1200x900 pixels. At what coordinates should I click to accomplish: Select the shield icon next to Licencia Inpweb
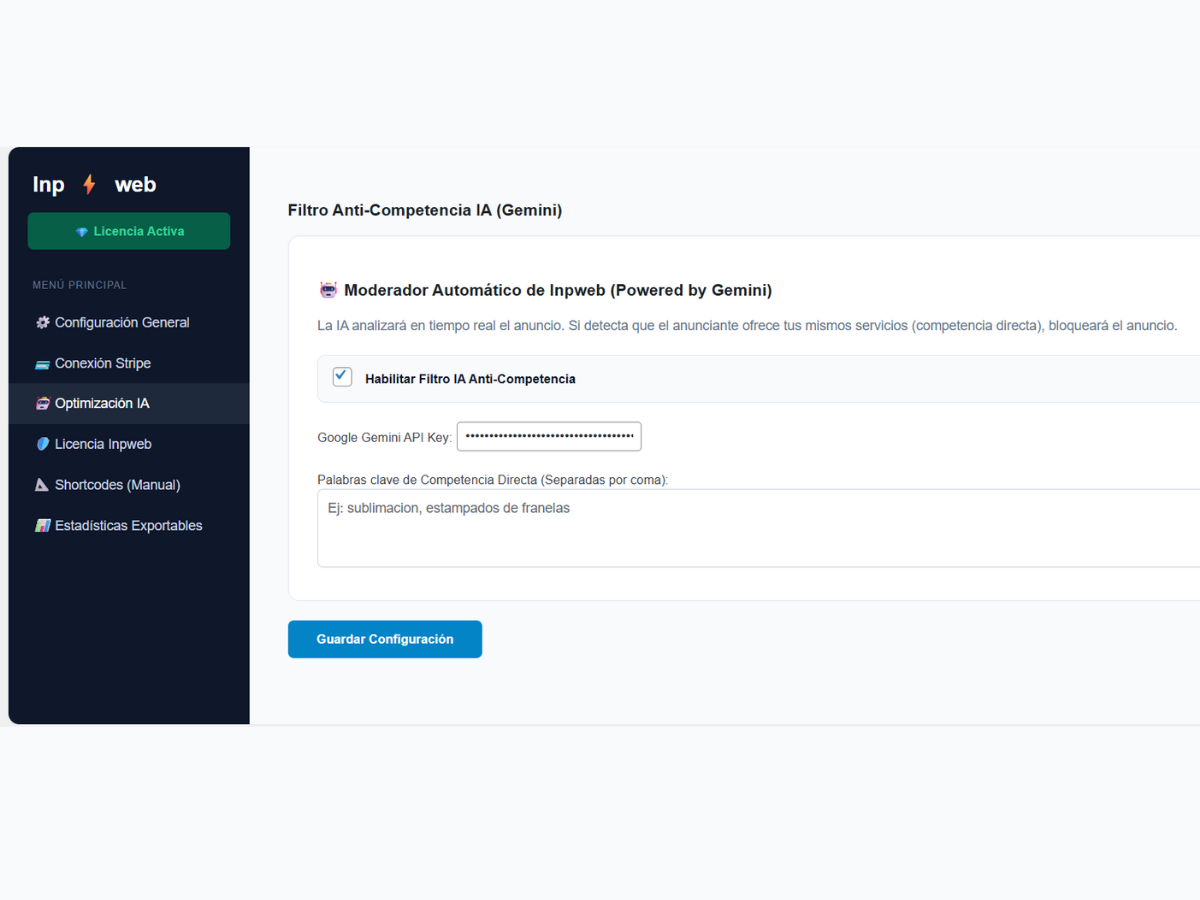[41, 444]
